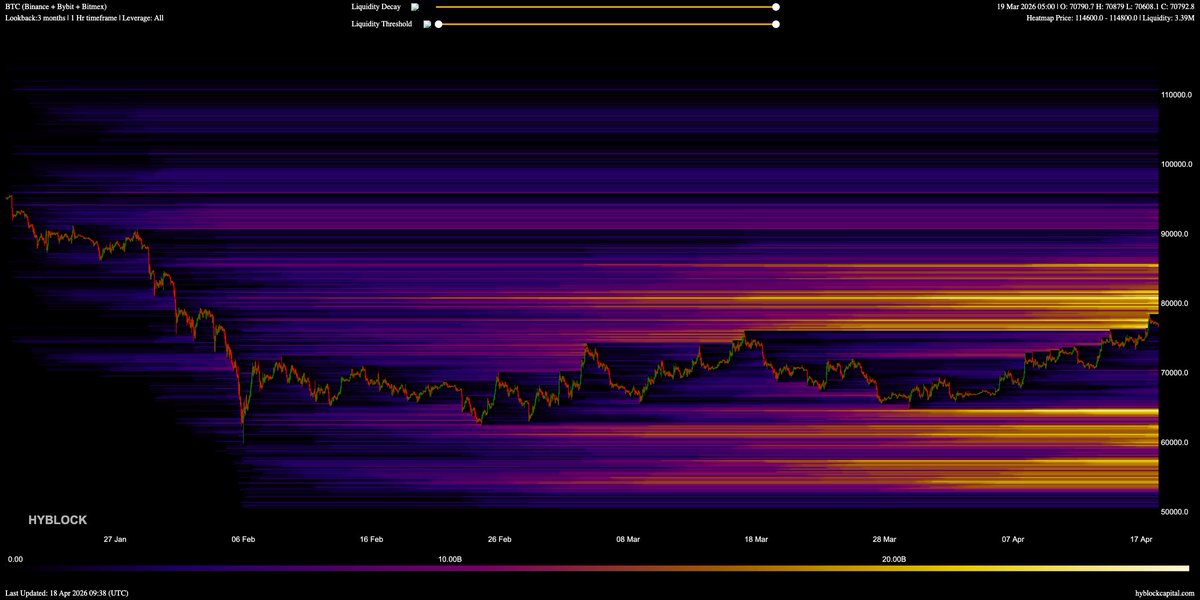
Task: Click the right Liquidity Threshold slider handle
Action: tap(776, 24)
